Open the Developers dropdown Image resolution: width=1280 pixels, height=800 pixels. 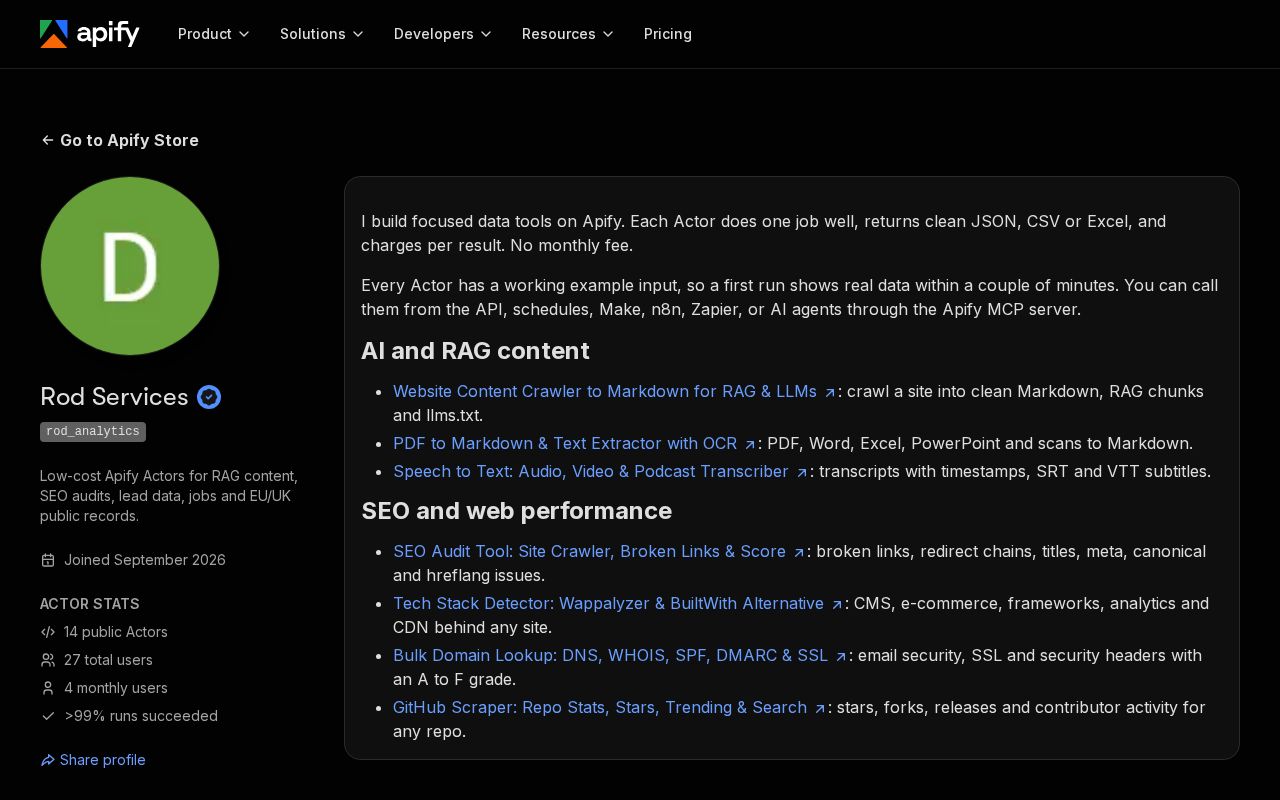pyautogui.click(x=443, y=34)
